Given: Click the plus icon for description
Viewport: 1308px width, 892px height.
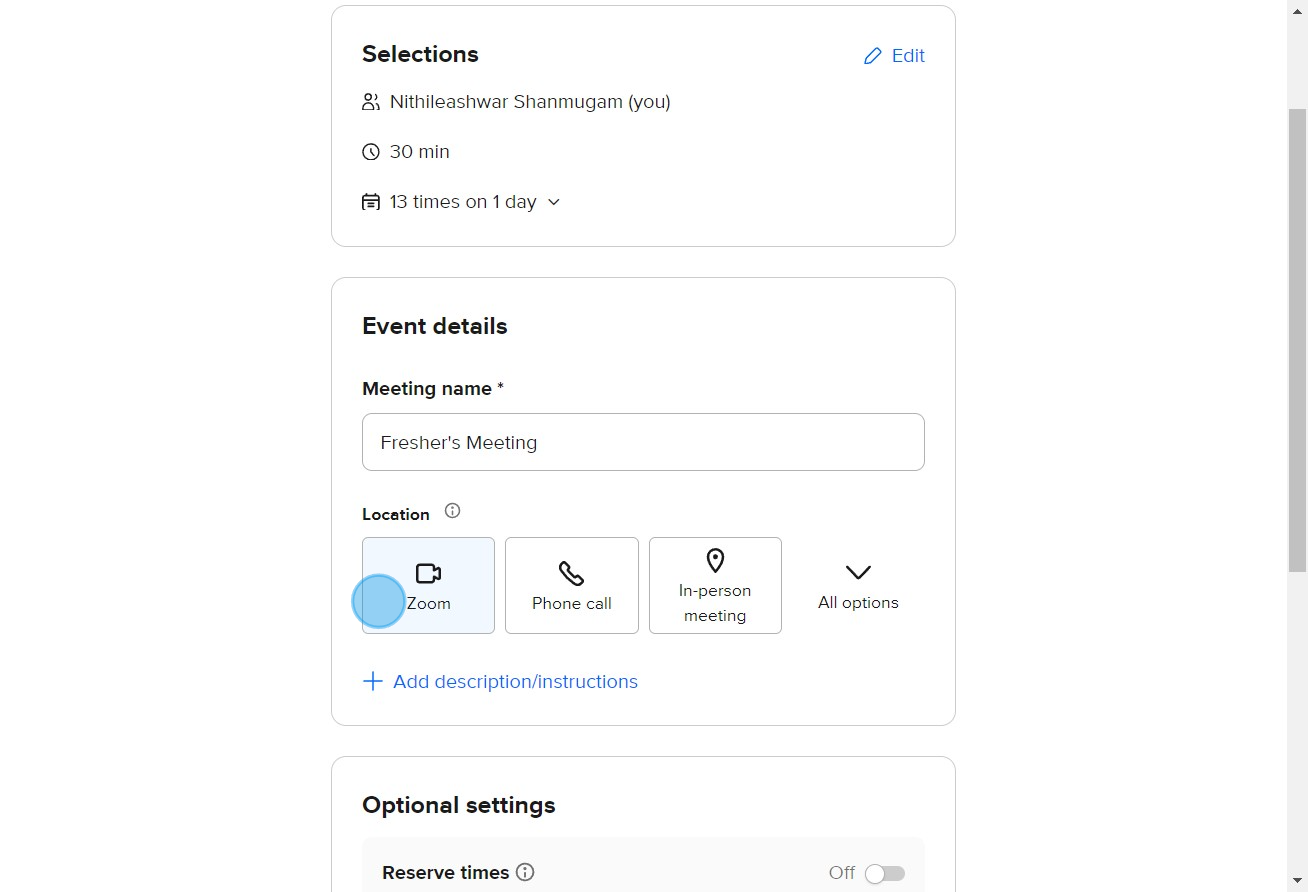Looking at the screenshot, I should tap(372, 682).
